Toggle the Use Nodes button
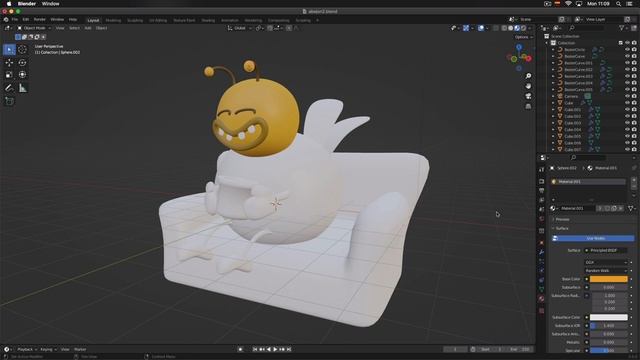This screenshot has height=360, width=640. [x=593, y=238]
